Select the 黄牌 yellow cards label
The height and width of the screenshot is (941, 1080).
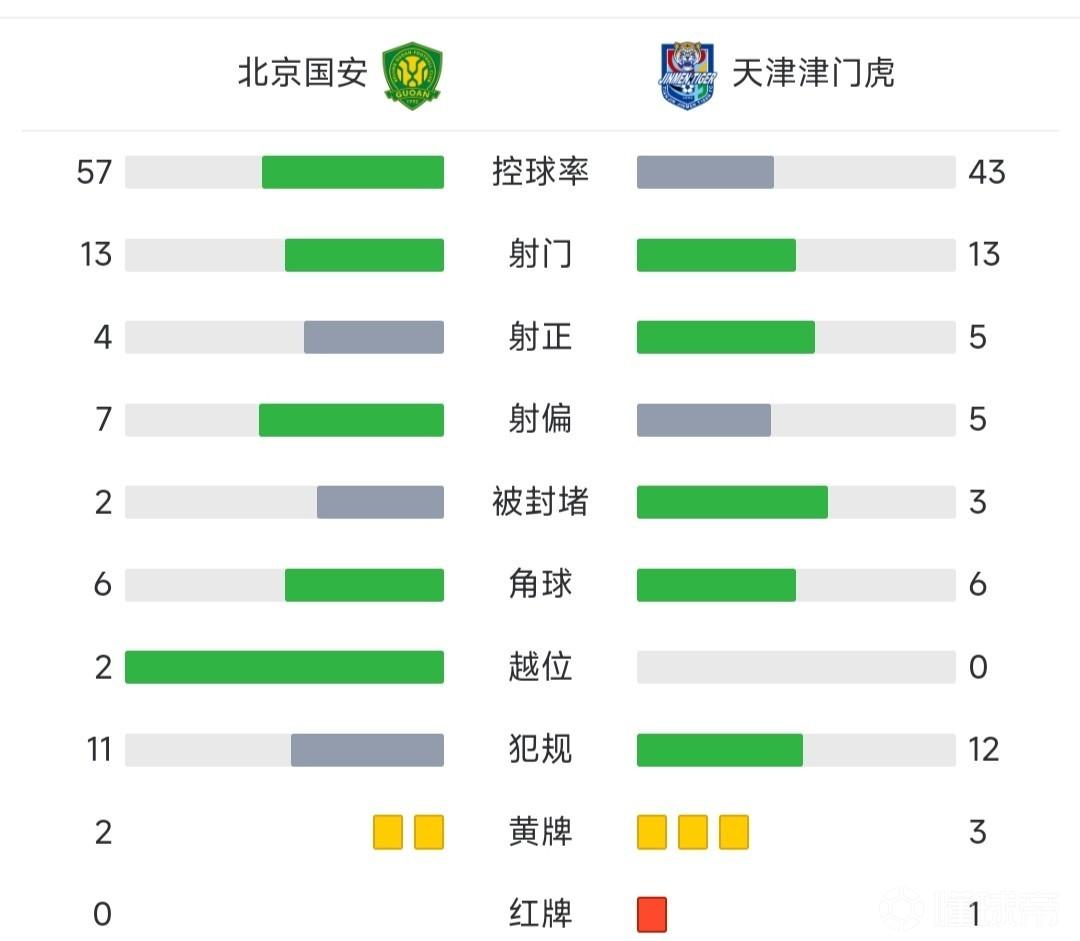(540, 831)
